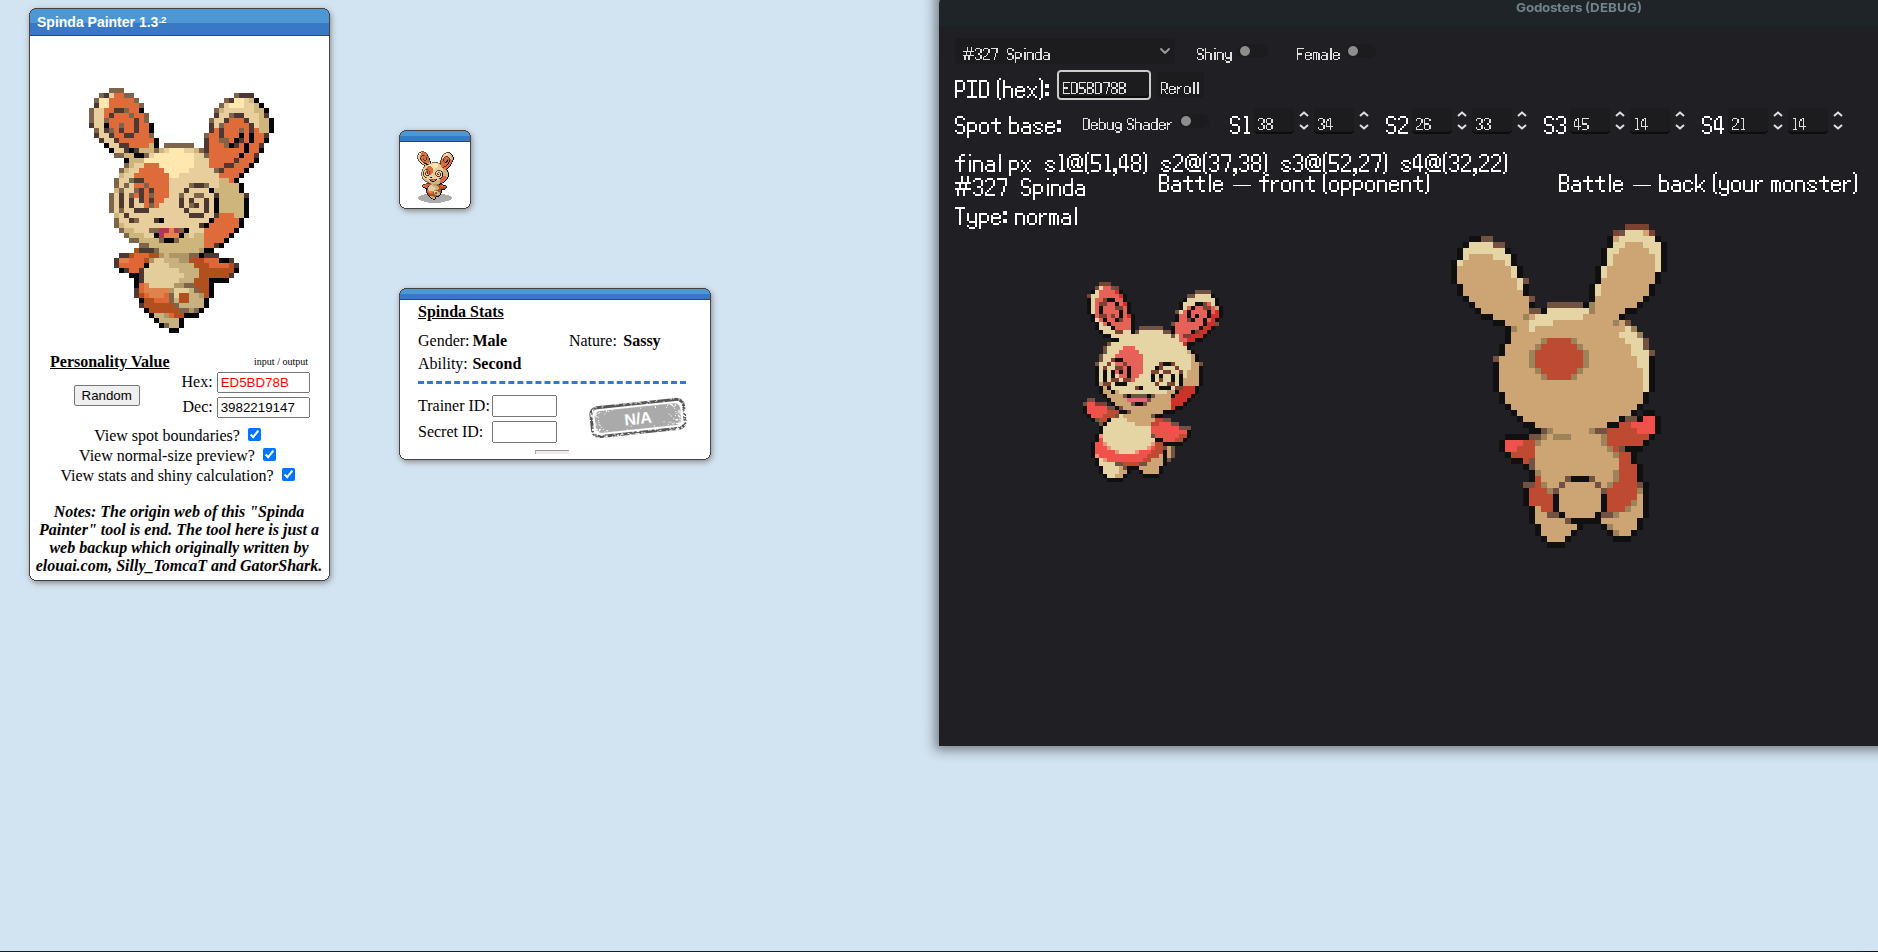1878x952 pixels.
Task: Enable the Debug Shader switch
Action: coord(1192,122)
